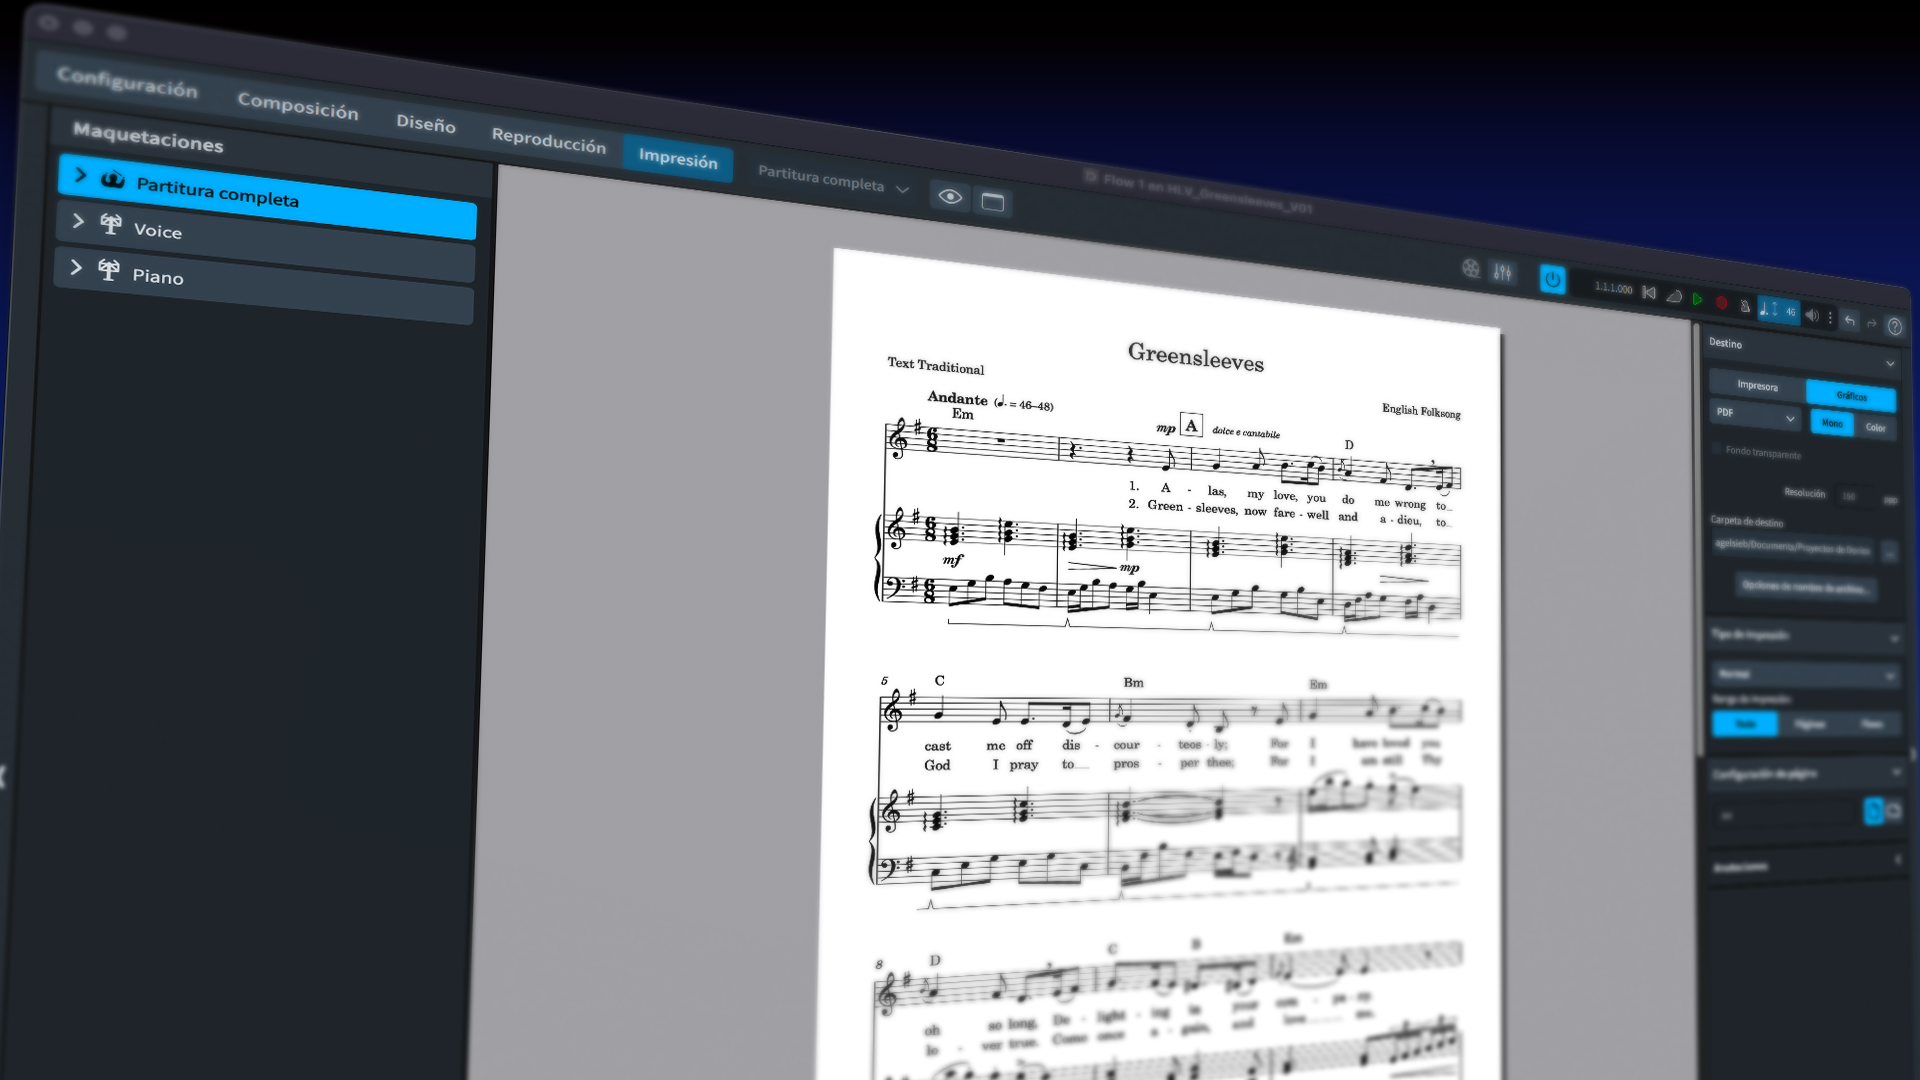The width and height of the screenshot is (1920, 1080).
Task: Expand the collapsed bottom right panel section
Action: coord(1898,860)
